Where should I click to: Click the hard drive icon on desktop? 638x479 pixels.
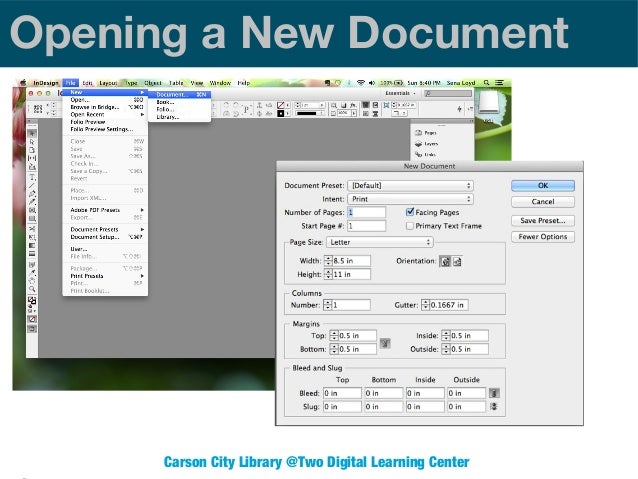point(491,103)
